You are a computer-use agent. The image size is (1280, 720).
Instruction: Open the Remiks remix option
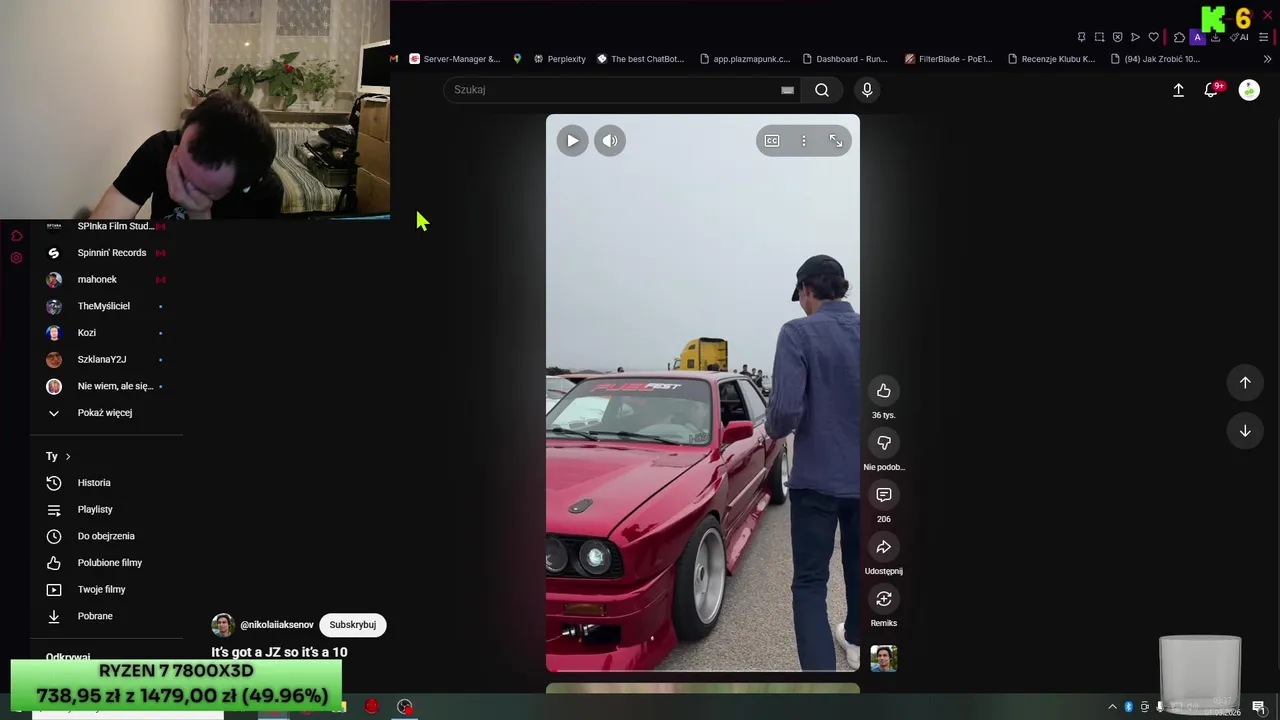click(884, 599)
